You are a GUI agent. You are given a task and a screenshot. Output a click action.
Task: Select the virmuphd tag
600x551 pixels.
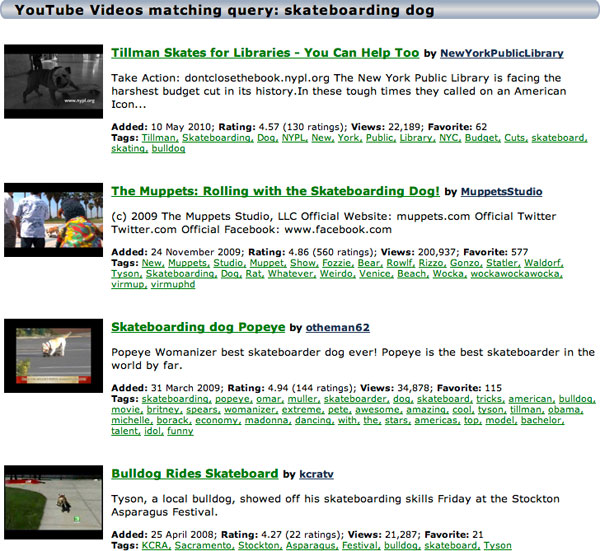[x=173, y=284]
